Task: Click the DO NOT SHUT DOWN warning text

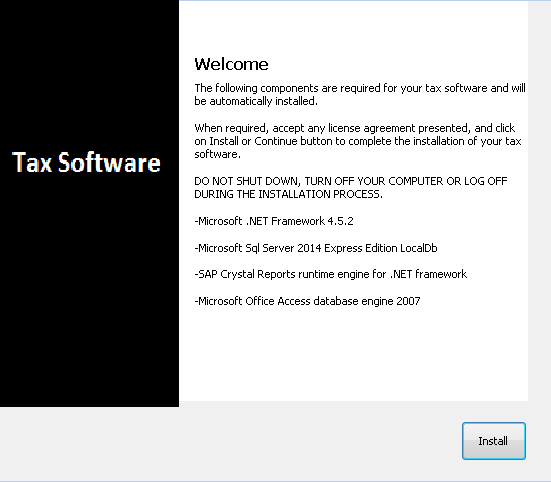Action: coord(351,188)
